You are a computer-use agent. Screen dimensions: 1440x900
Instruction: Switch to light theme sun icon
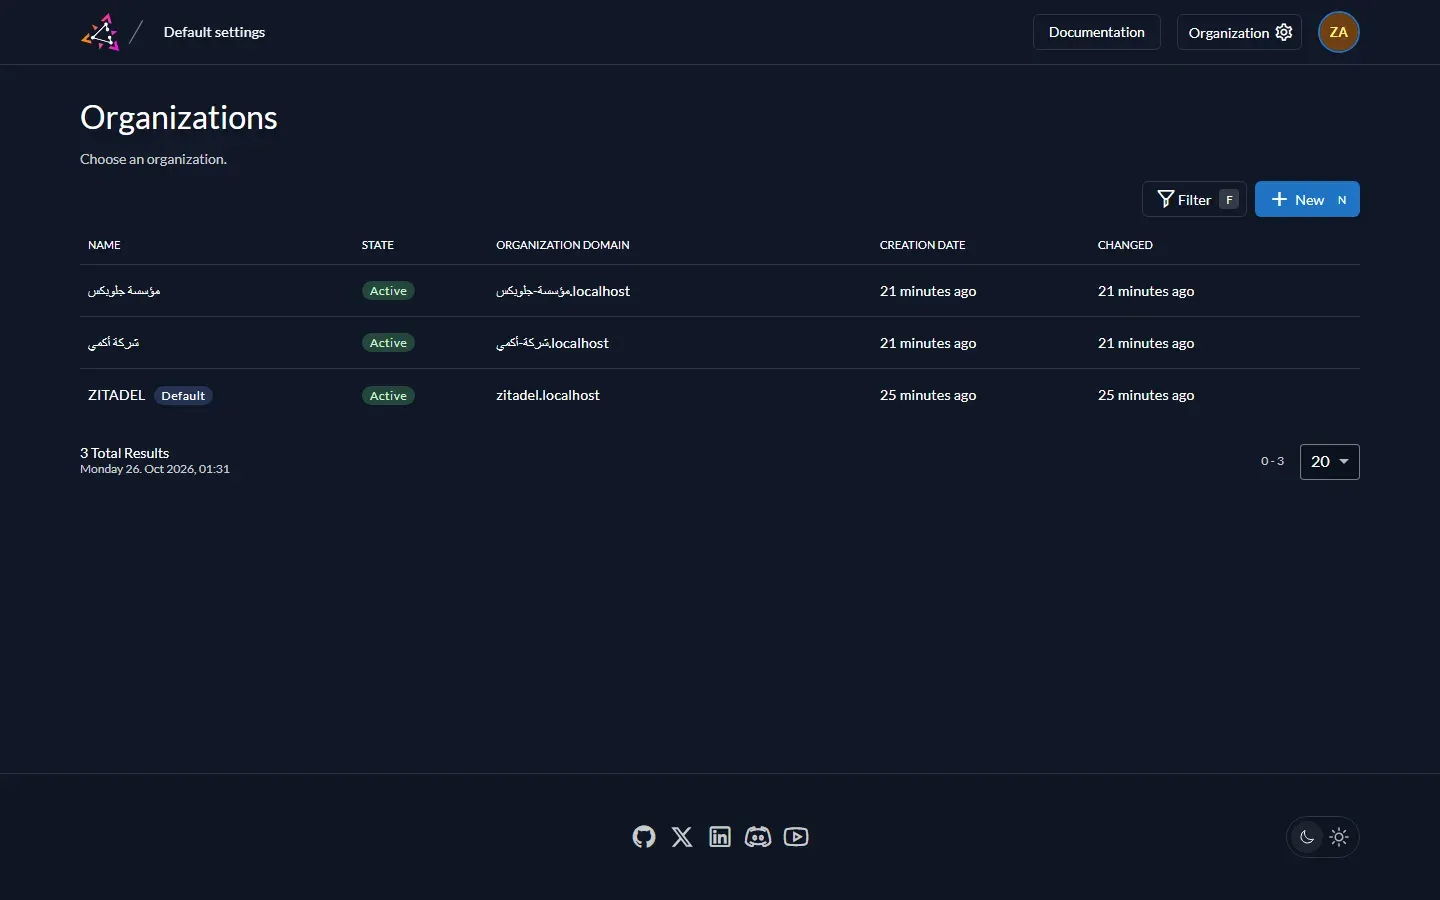pyautogui.click(x=1340, y=838)
